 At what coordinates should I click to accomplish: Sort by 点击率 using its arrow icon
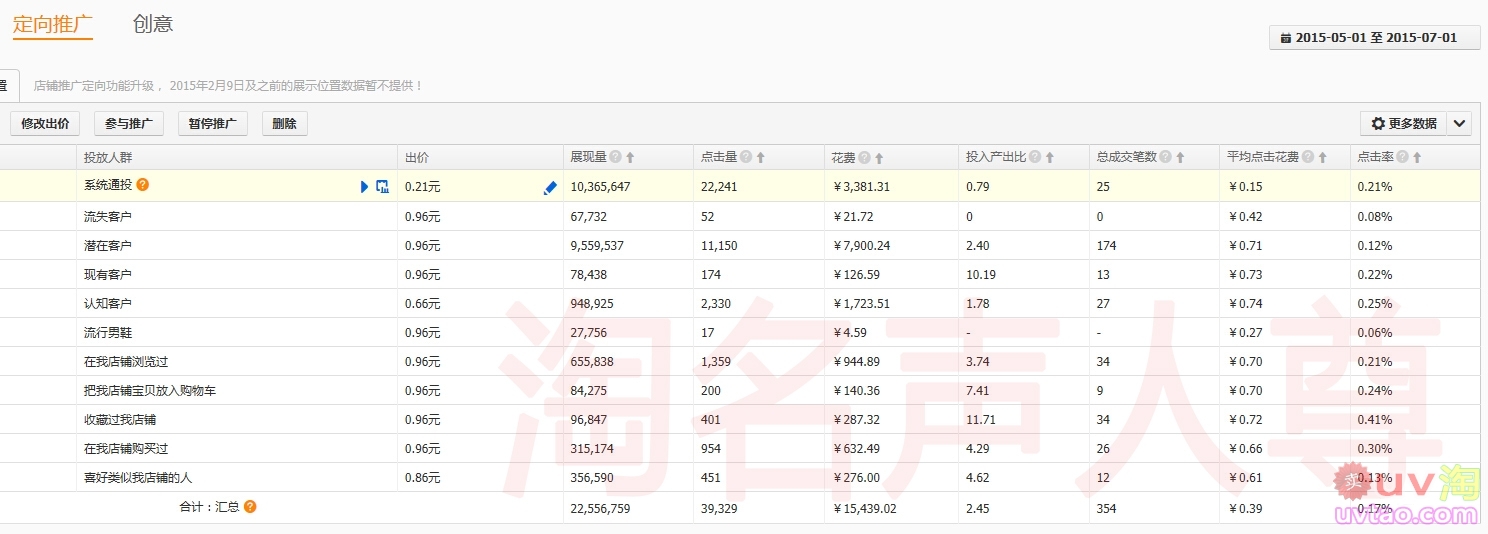point(1417,157)
